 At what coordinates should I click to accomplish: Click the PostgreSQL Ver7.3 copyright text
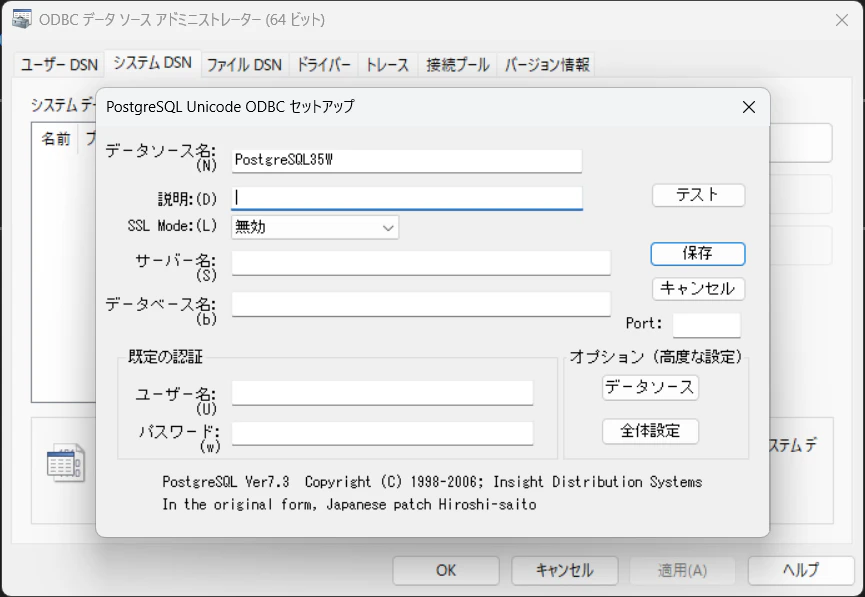coord(432,482)
